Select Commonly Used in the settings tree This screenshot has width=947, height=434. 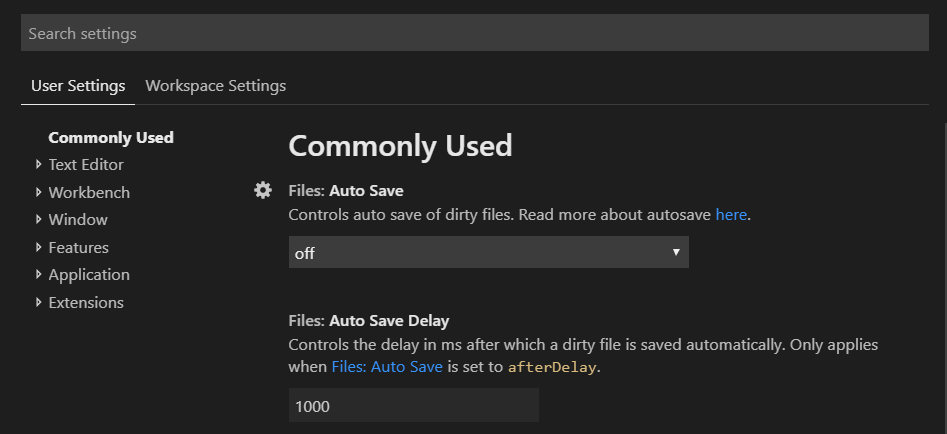pyautogui.click(x=111, y=138)
